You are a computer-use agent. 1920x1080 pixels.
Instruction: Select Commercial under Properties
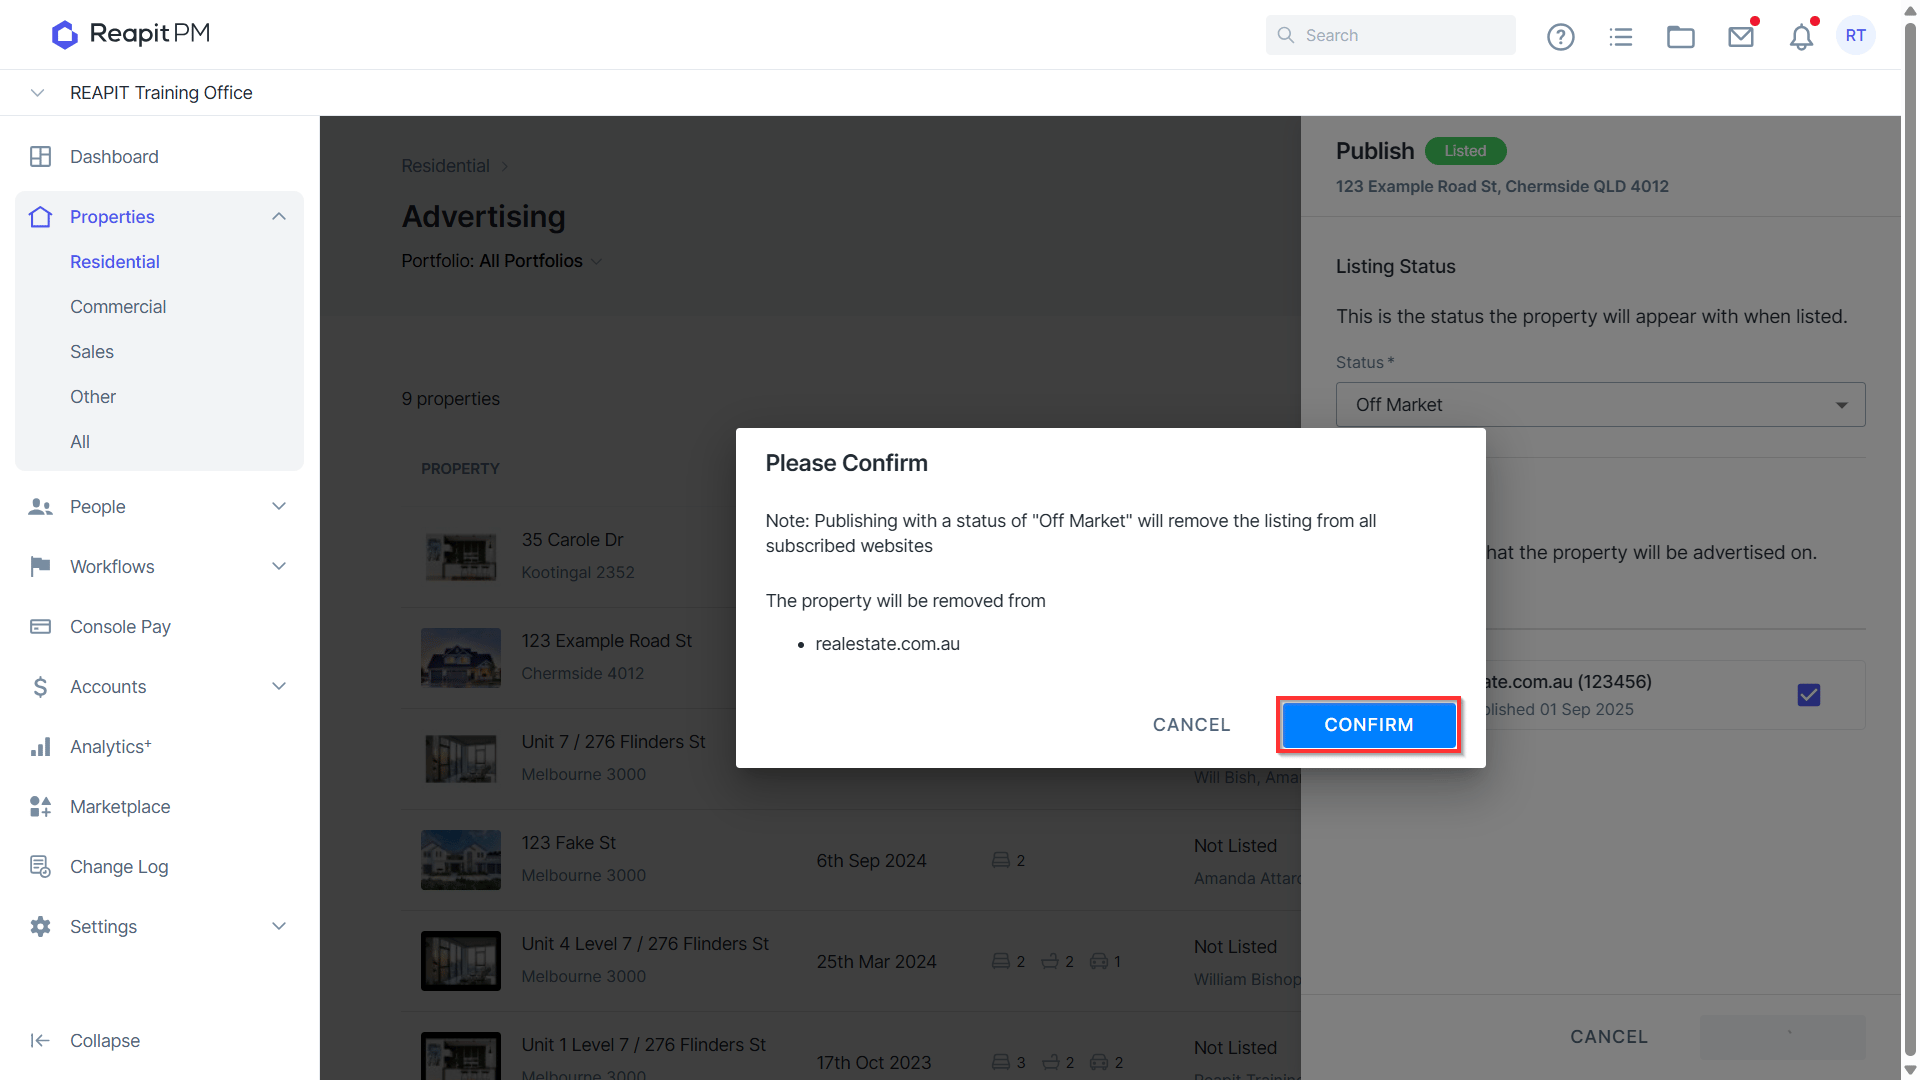pyautogui.click(x=118, y=307)
